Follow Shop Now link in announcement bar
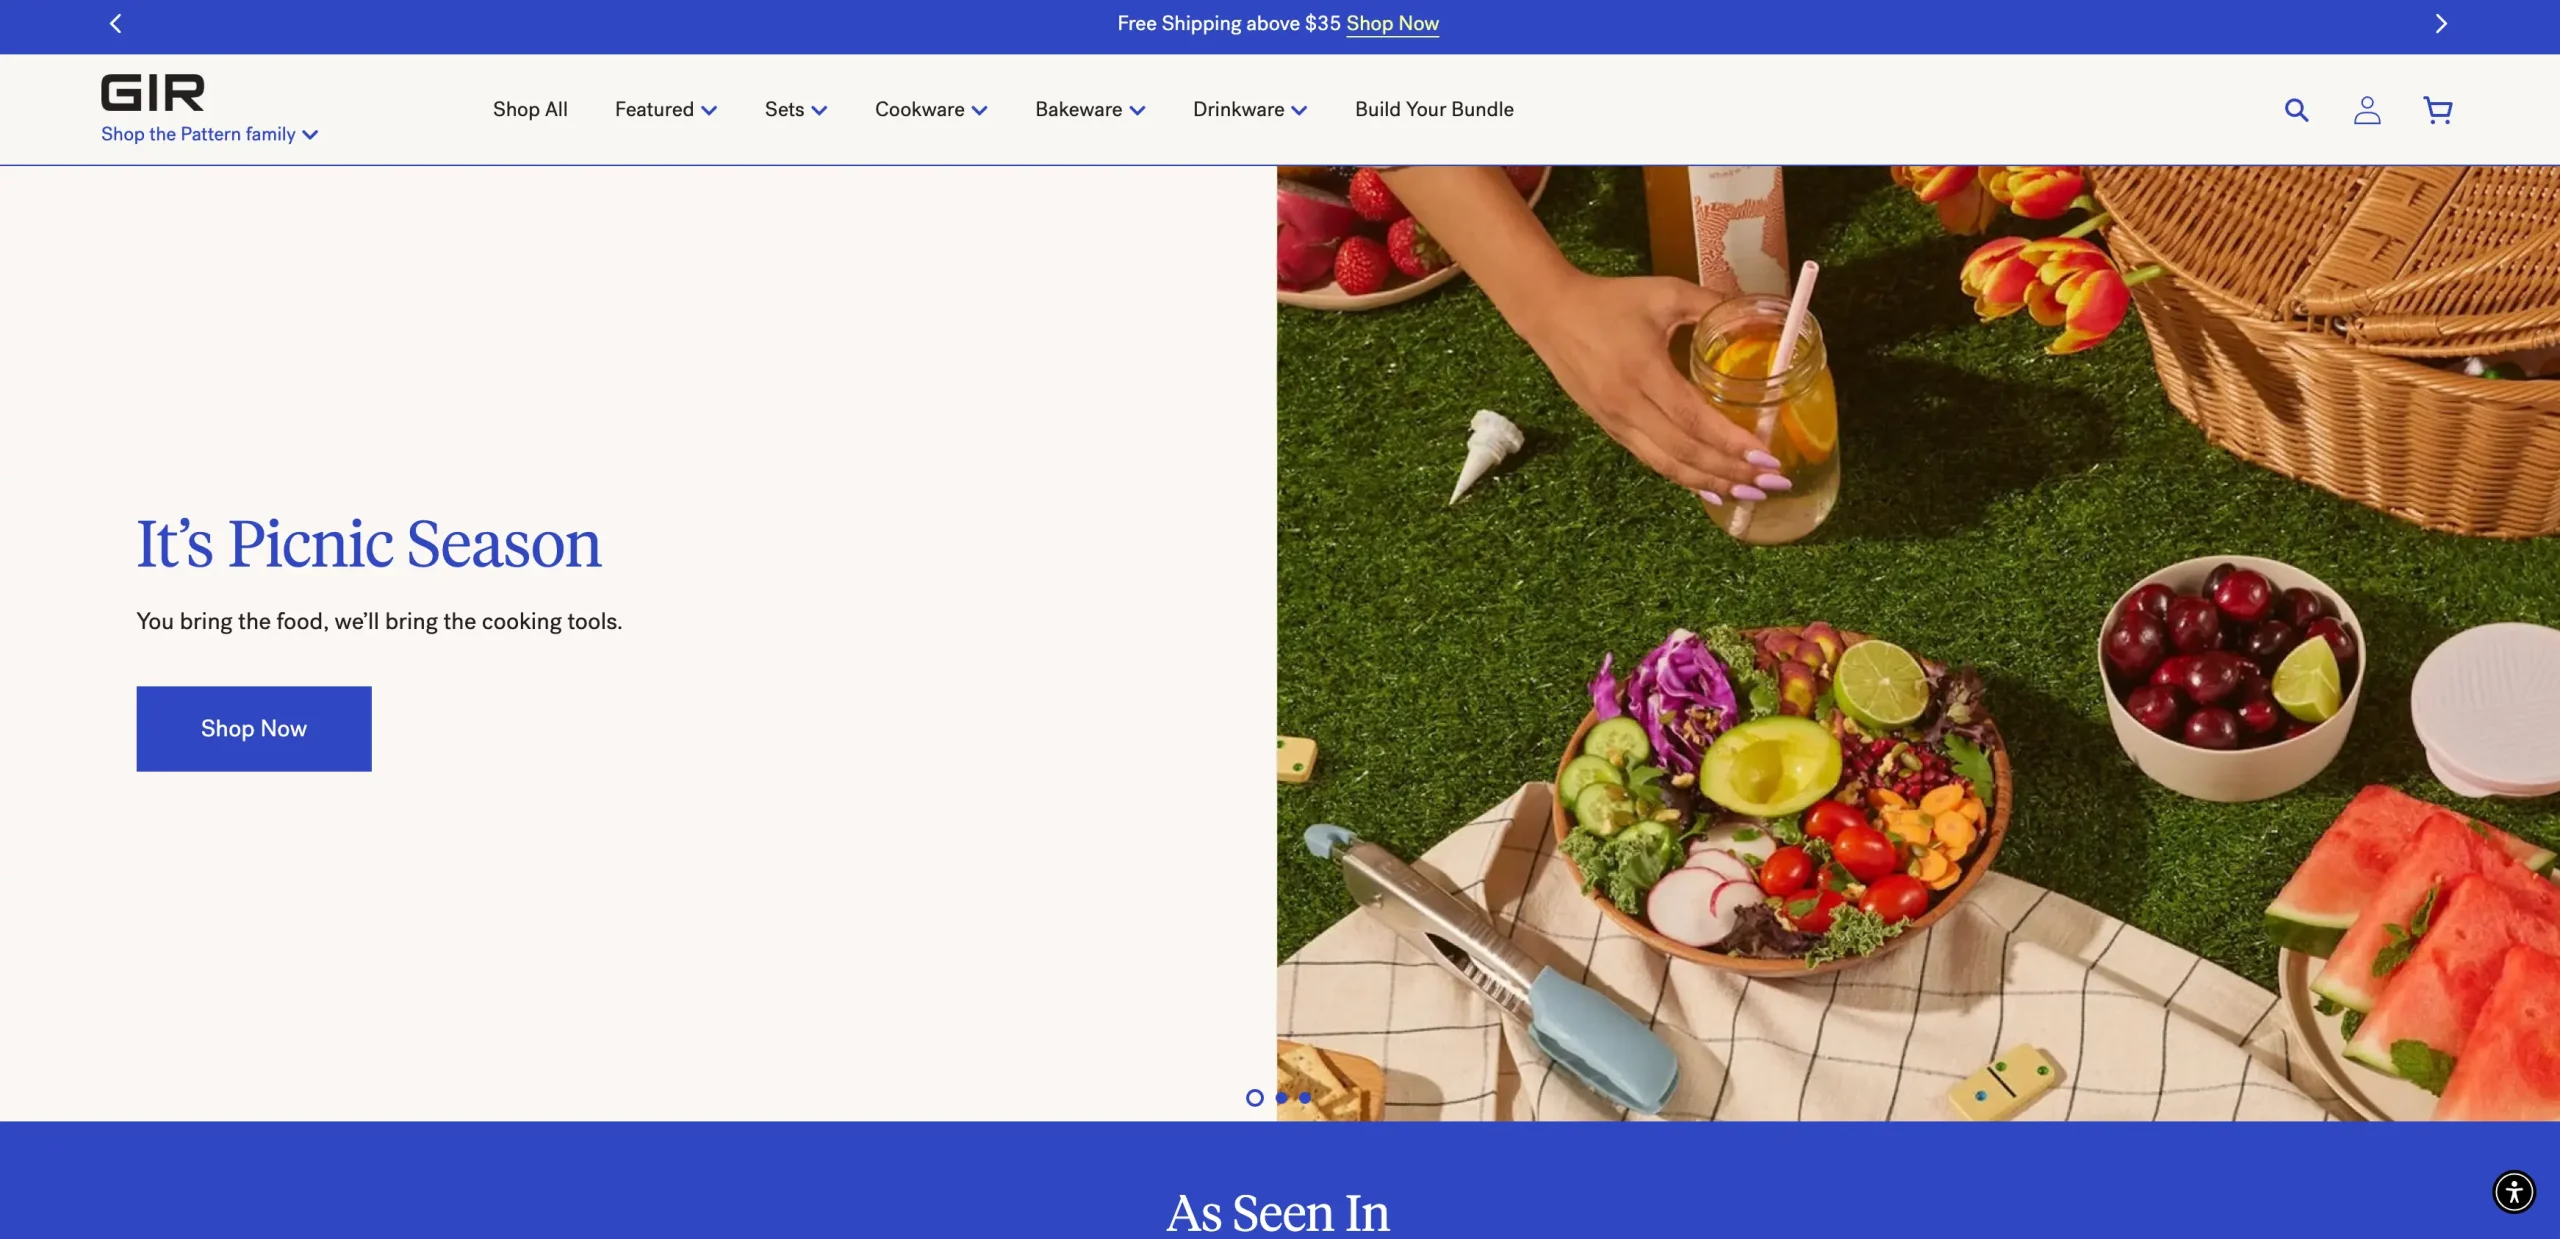The height and width of the screenshot is (1239, 2560). click(x=1392, y=23)
